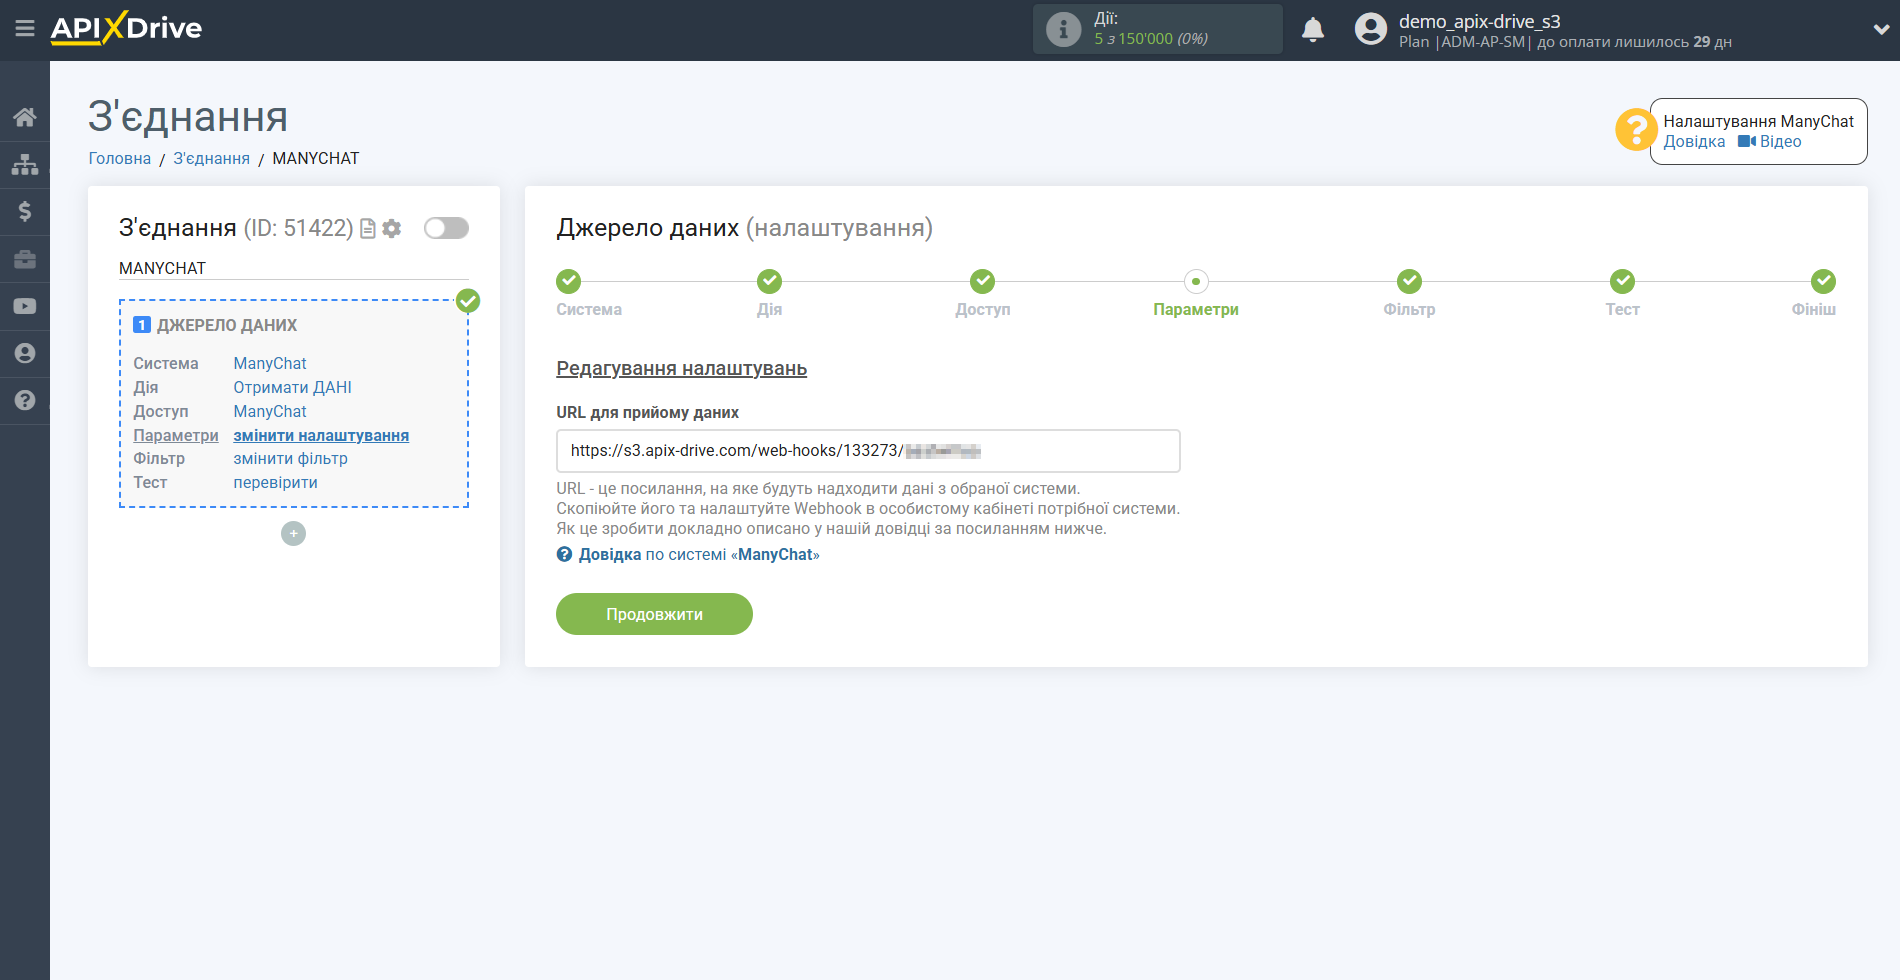The image size is (1900, 980).
Task: Click ManyChat link in Система row
Action: tap(270, 364)
